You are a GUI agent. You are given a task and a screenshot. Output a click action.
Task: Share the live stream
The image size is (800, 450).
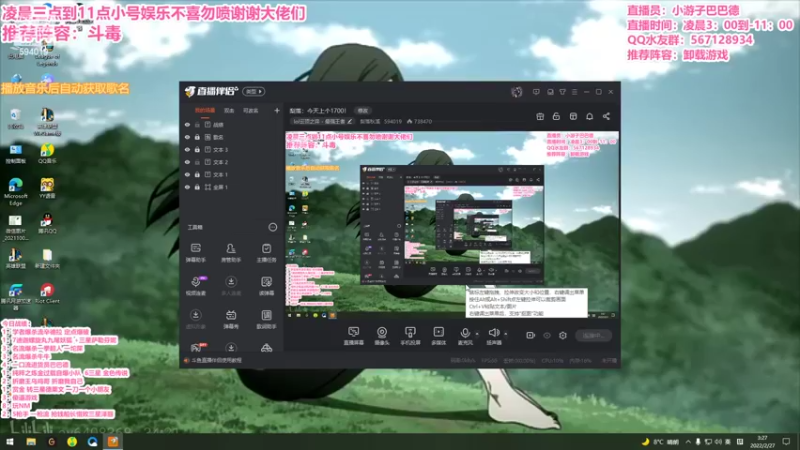pyautogui.click(x=606, y=116)
